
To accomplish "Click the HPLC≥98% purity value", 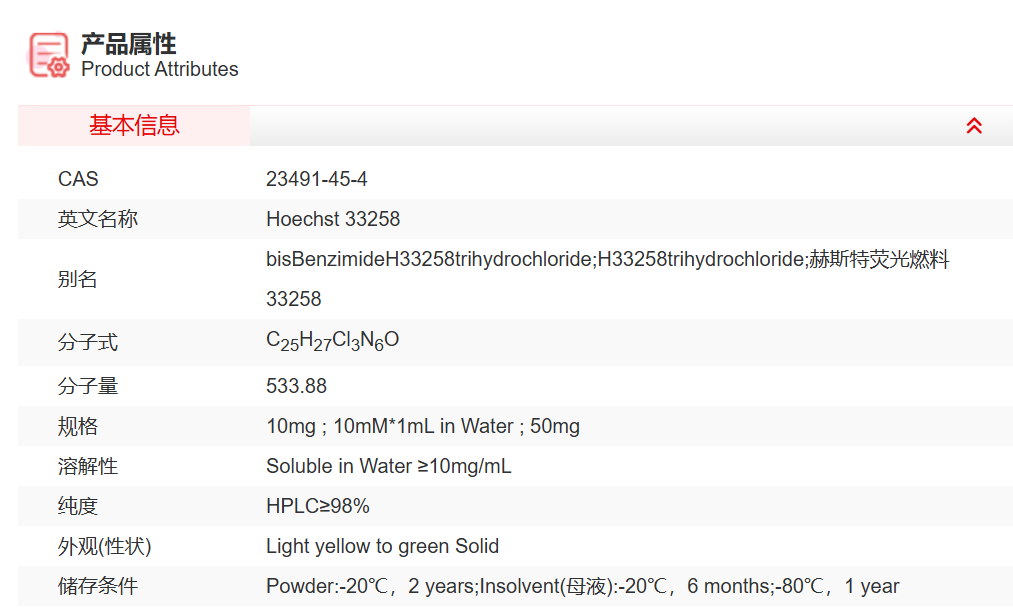I will click(318, 507).
